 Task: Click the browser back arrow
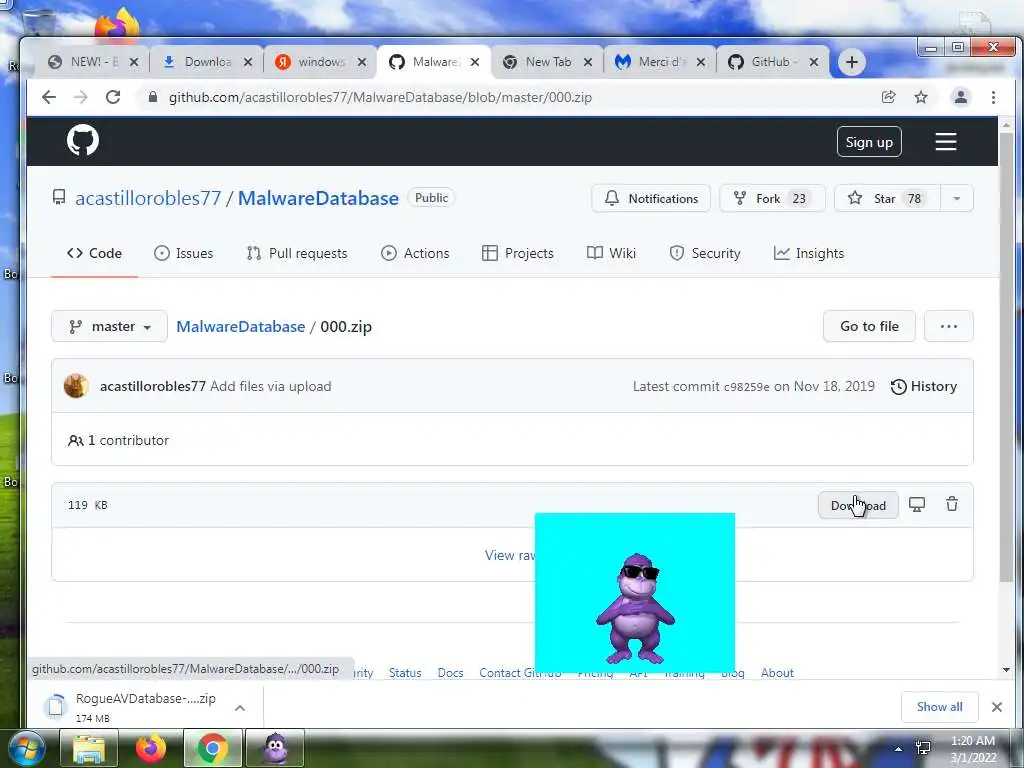[49, 97]
